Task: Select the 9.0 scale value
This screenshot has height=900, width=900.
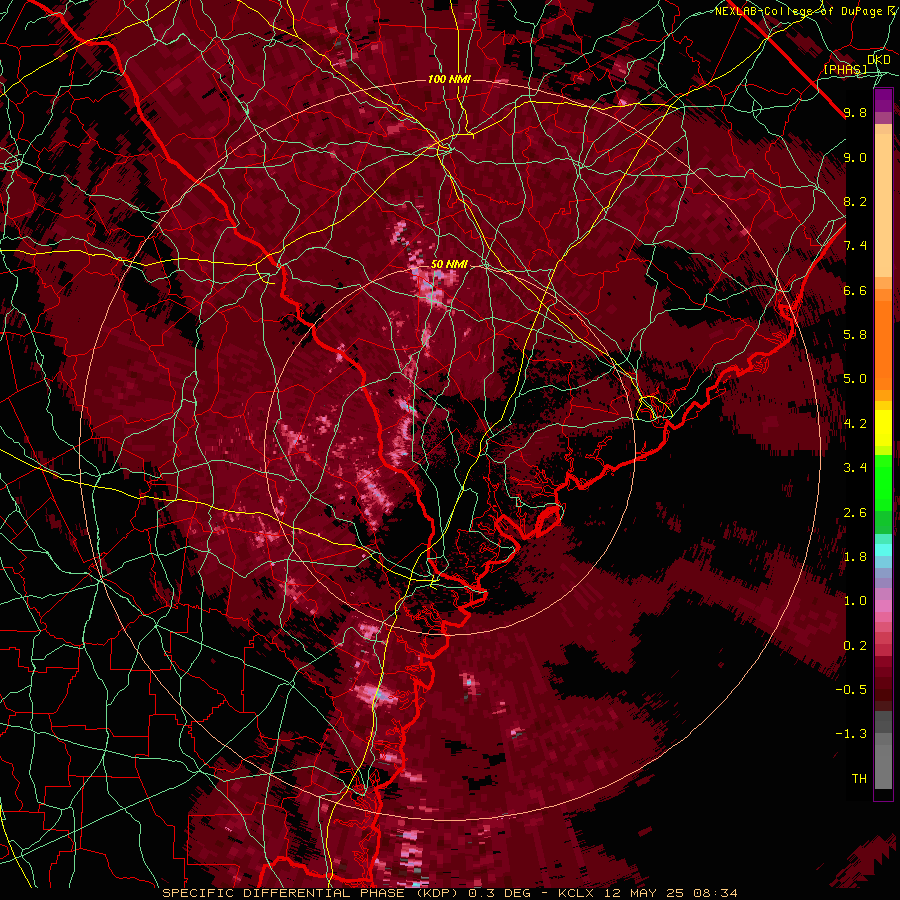Action: [x=855, y=157]
